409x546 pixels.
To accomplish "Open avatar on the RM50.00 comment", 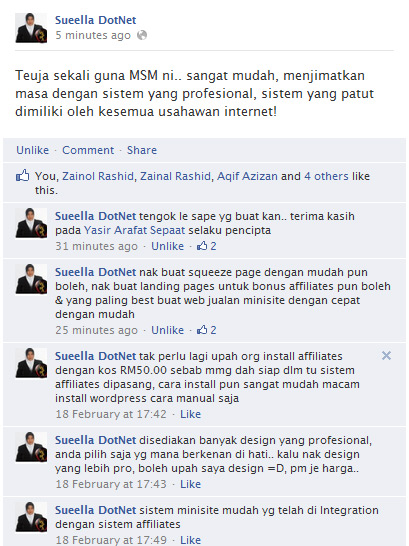I will click(31, 363).
